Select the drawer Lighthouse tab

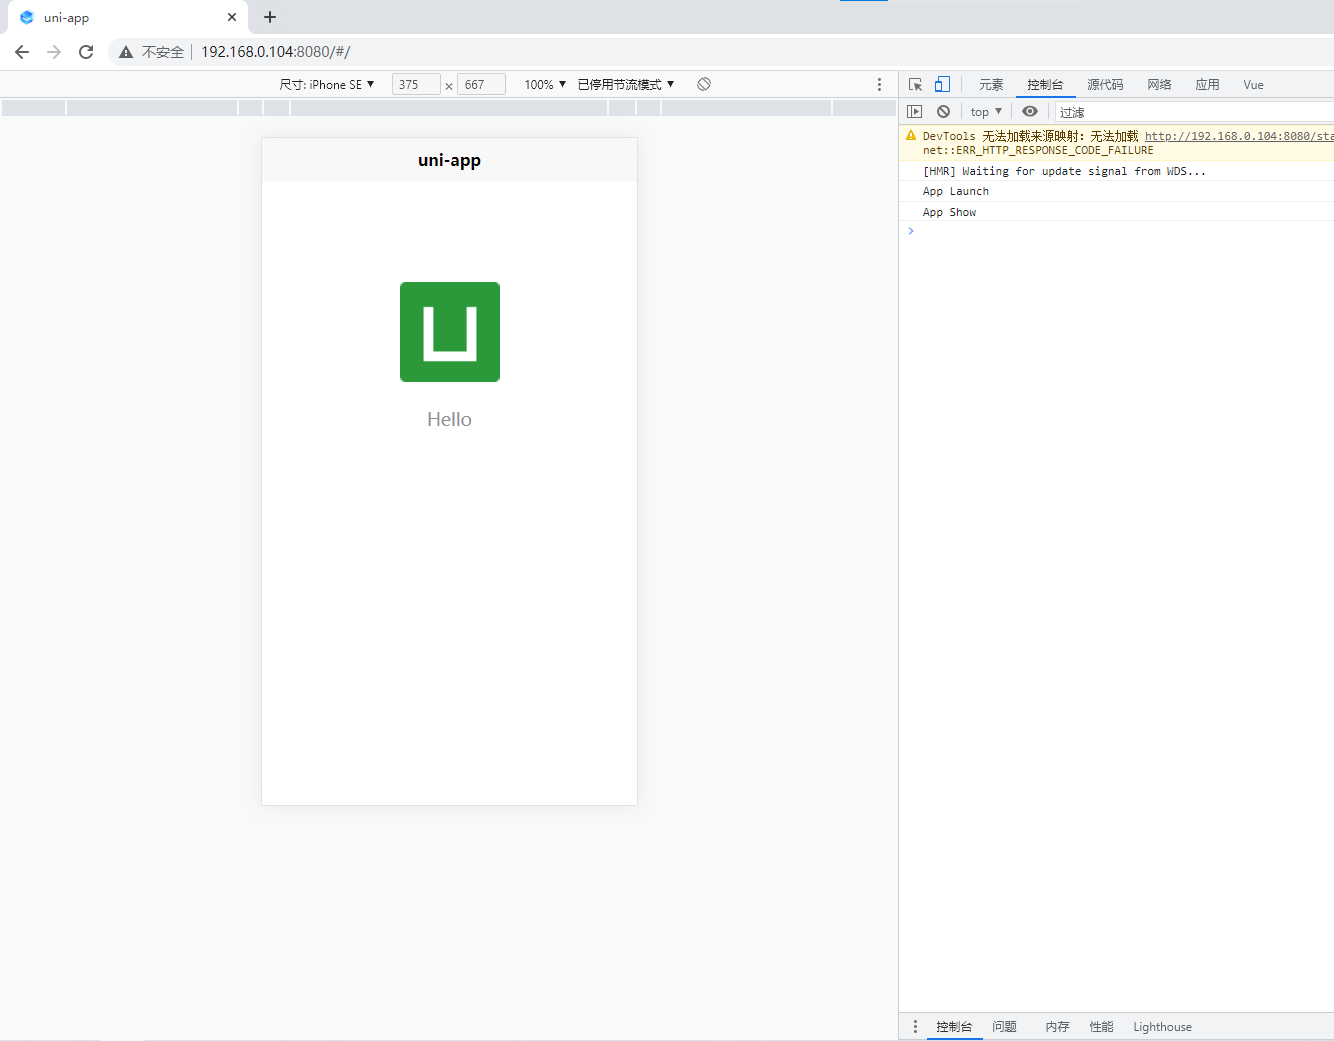tap(1162, 1027)
